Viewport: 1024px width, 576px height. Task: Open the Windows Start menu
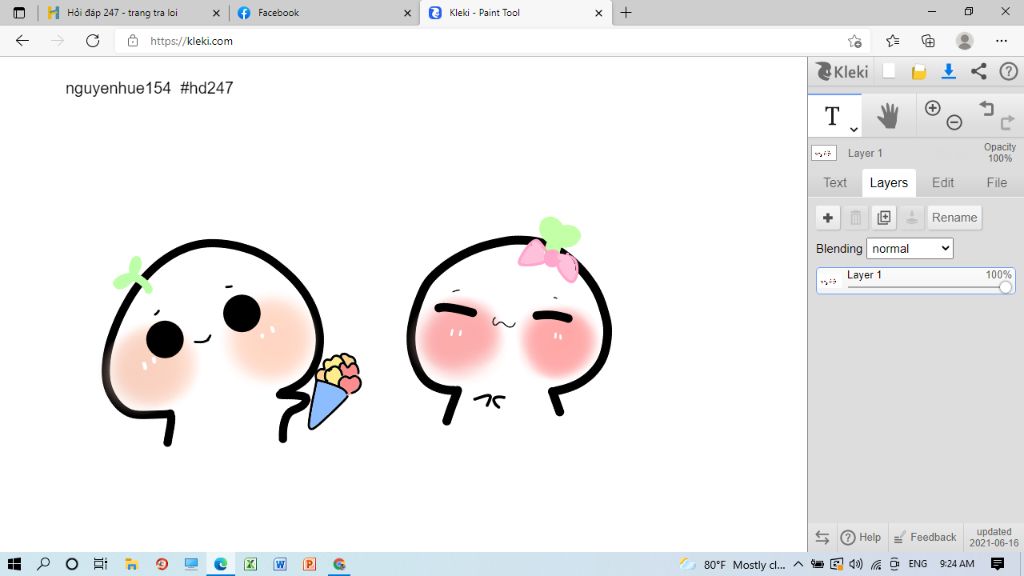point(14,564)
